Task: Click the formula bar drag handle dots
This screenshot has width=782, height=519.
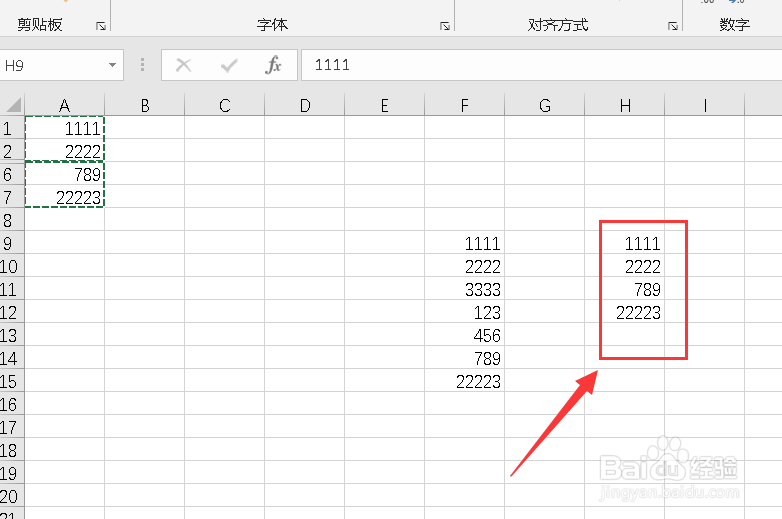Action: (143, 65)
